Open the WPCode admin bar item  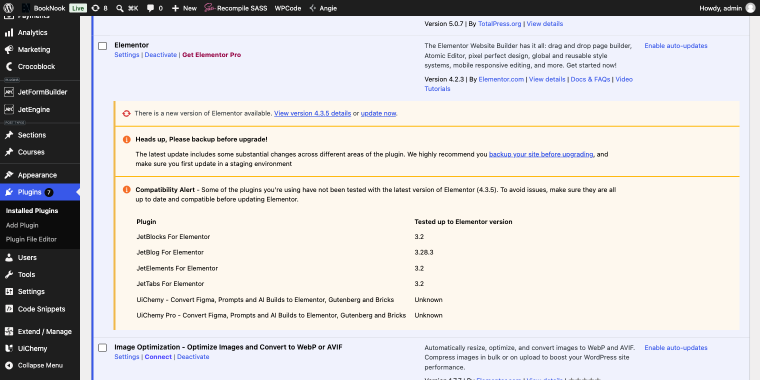287,8
